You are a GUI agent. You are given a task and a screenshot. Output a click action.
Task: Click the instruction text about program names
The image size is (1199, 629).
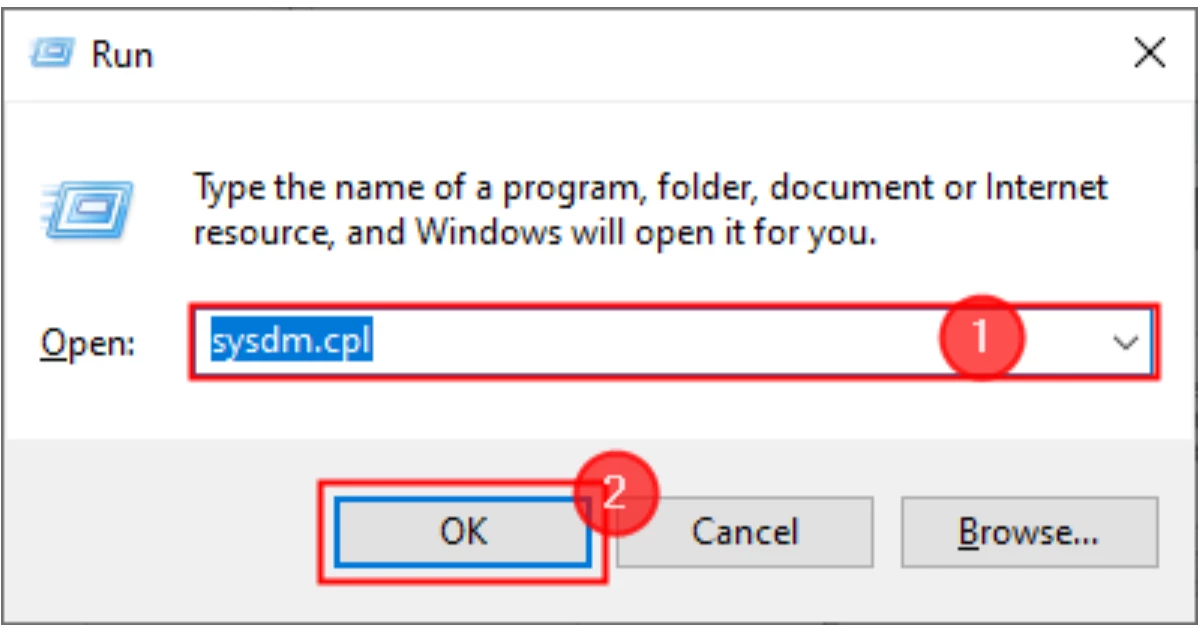[570, 207]
